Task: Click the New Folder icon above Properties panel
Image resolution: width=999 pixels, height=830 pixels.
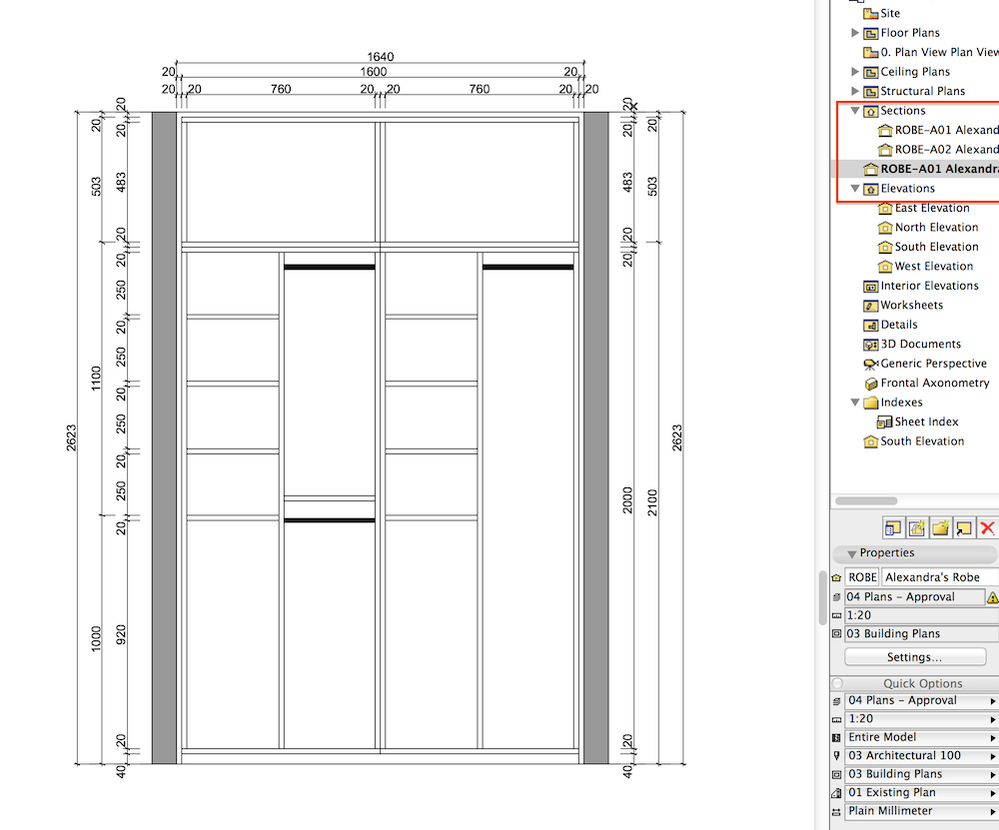Action: pyautogui.click(x=941, y=527)
